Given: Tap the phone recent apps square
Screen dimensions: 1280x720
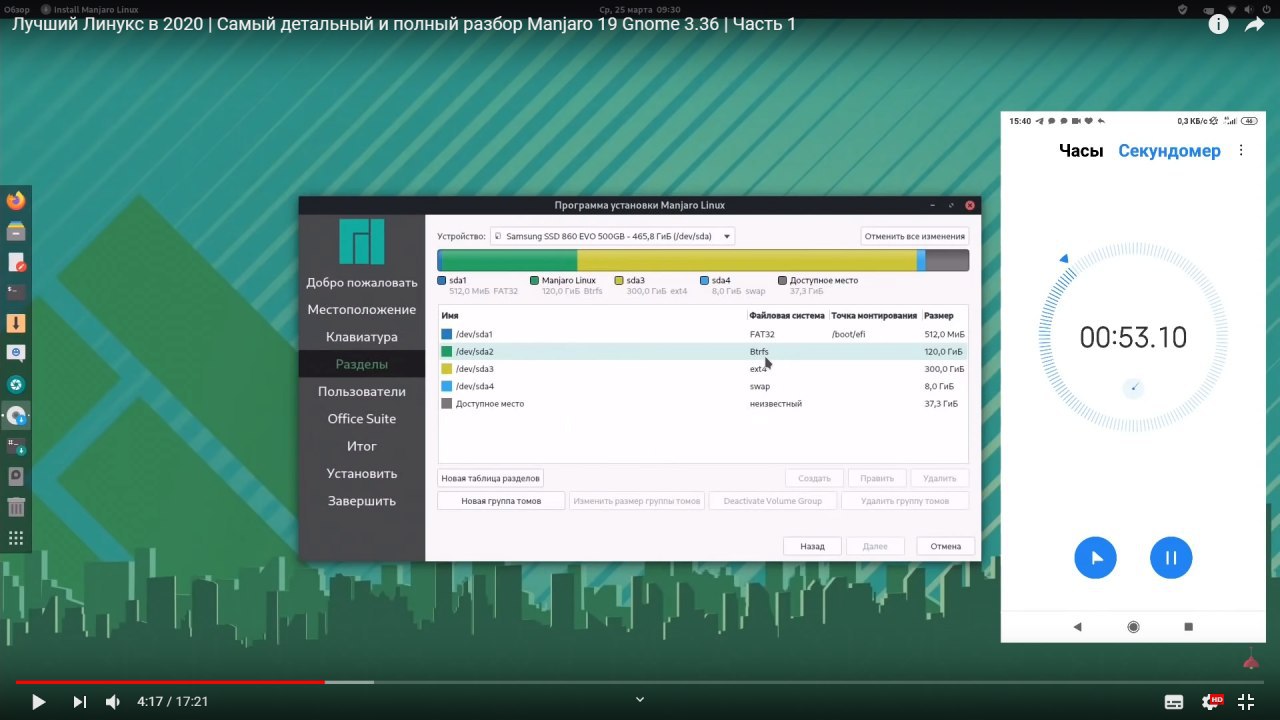Looking at the screenshot, I should click(x=1189, y=627).
